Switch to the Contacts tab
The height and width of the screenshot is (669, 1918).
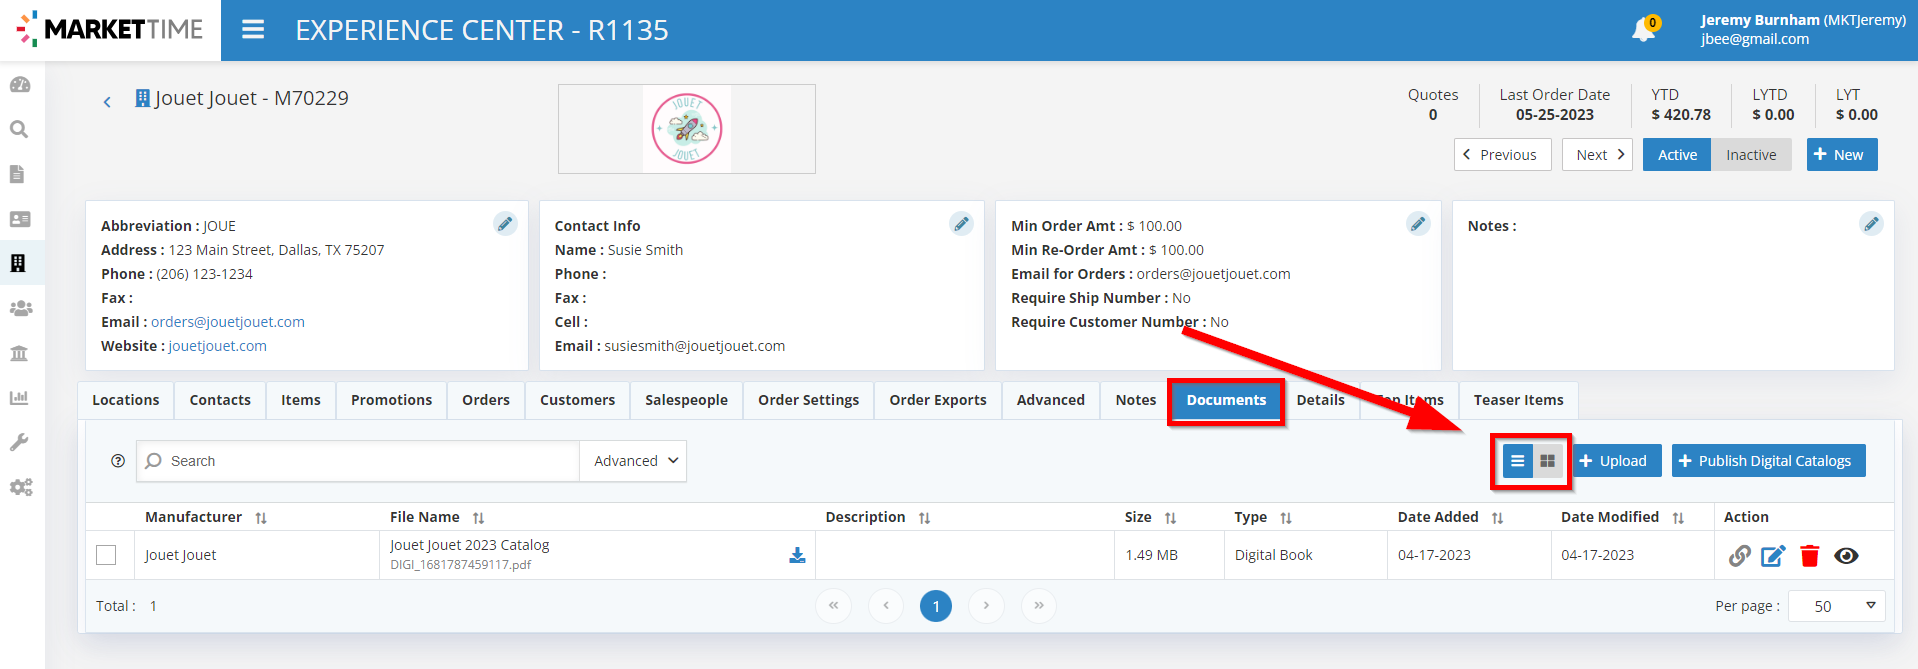pos(220,400)
